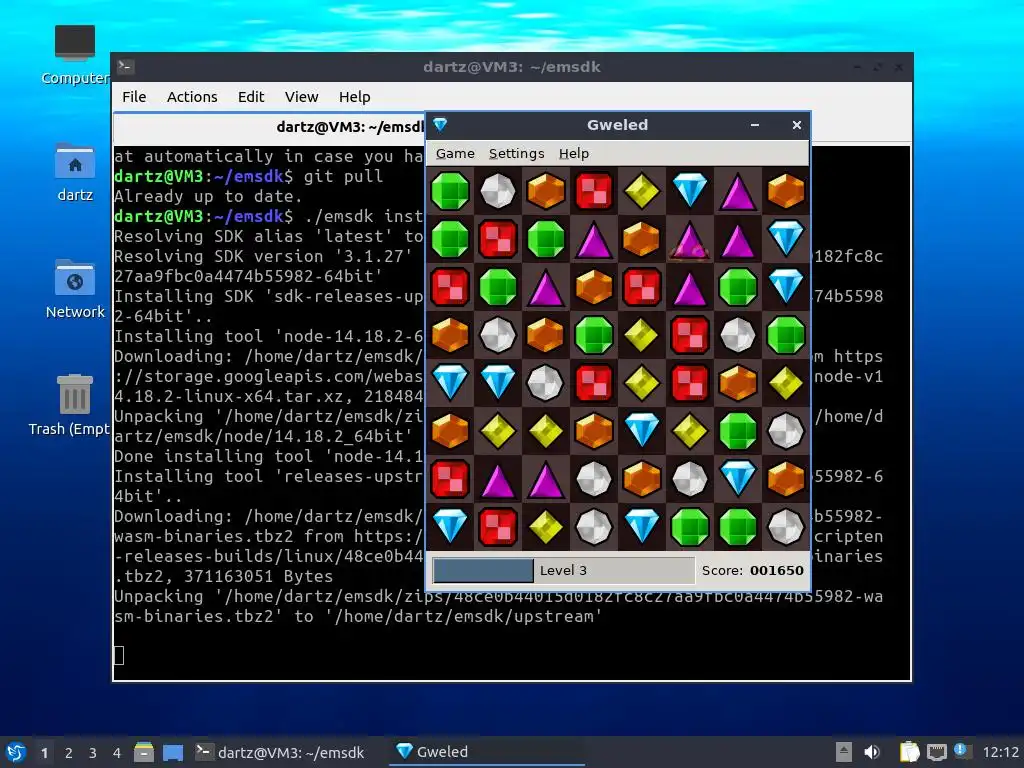Click the red gem in the second row

[x=498, y=238]
